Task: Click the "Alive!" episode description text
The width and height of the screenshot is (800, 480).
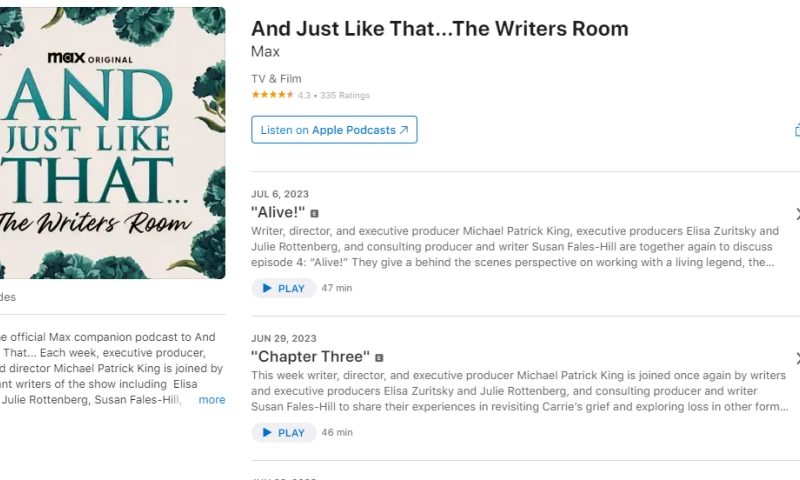Action: pyautogui.click(x=514, y=246)
